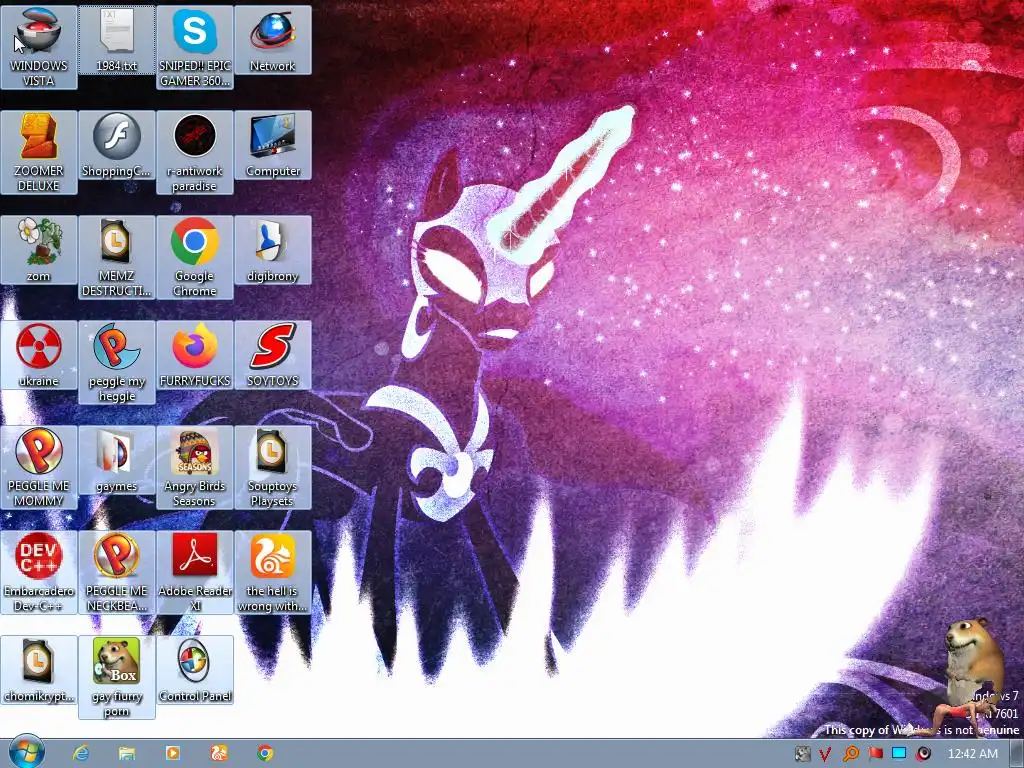Click the Skype-logo SNIPED!! EPIC GAMER shortcut
Viewport: 1024px width, 768px height.
[x=195, y=47]
